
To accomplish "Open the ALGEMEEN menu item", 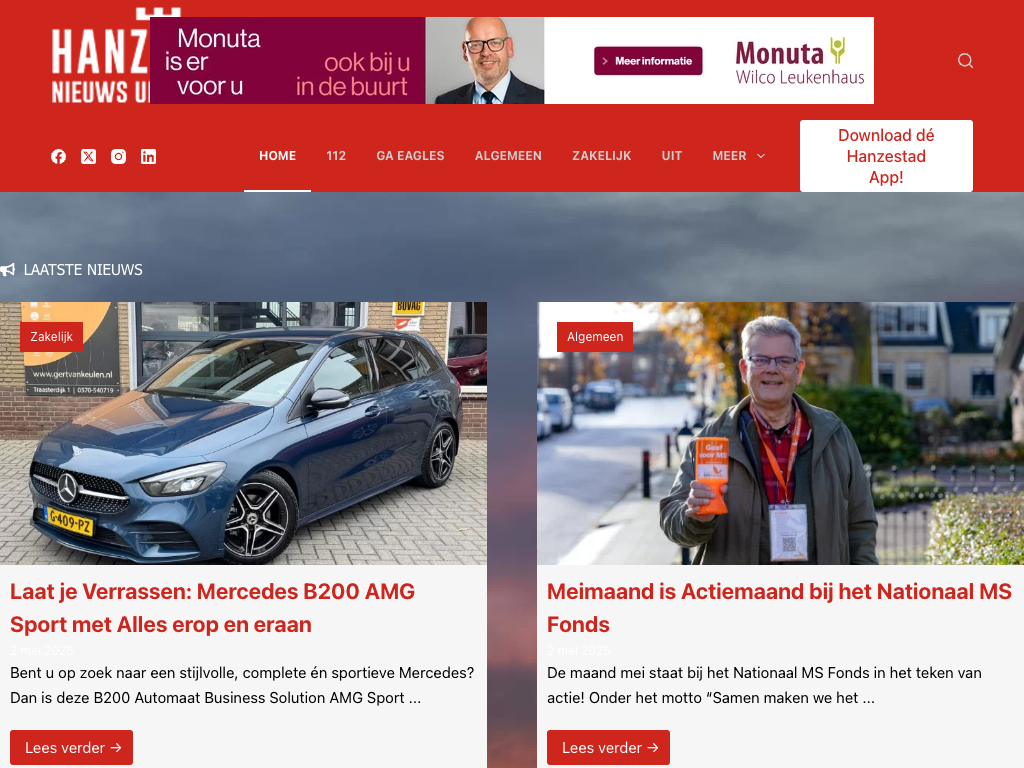I will click(x=508, y=156).
